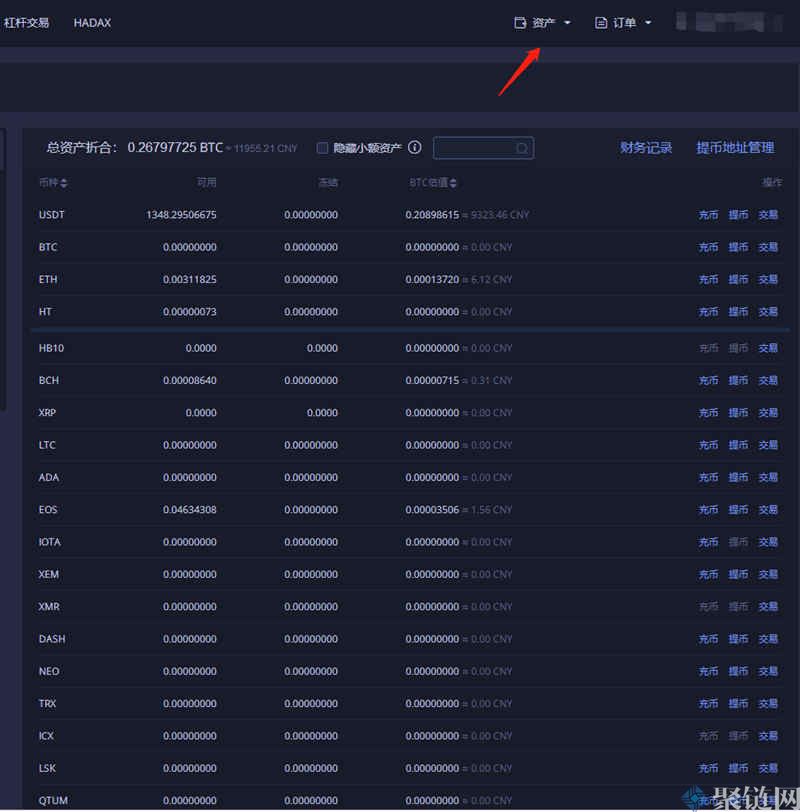Image resolution: width=800 pixels, height=812 pixels.
Task: Click 交易 trade in ICX row
Action: [768, 736]
